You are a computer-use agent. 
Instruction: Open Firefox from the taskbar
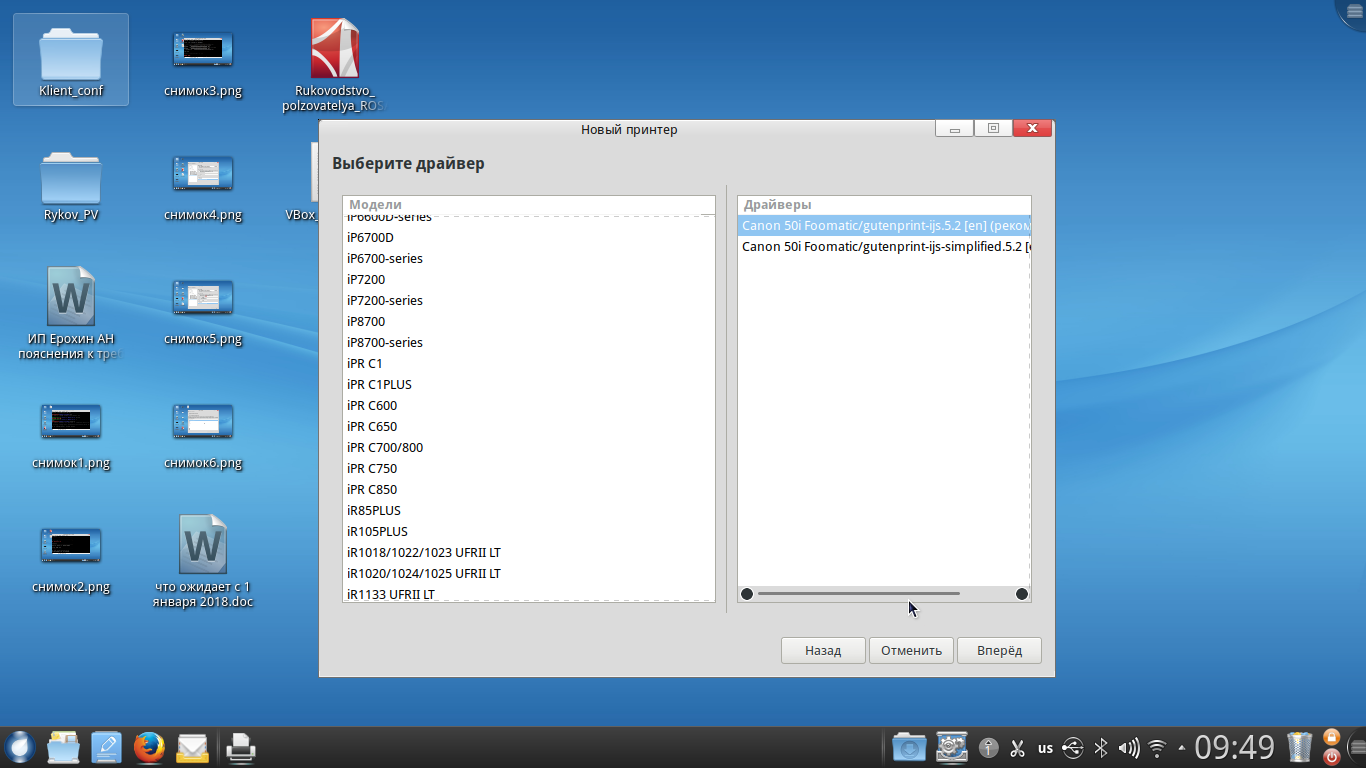click(149, 747)
